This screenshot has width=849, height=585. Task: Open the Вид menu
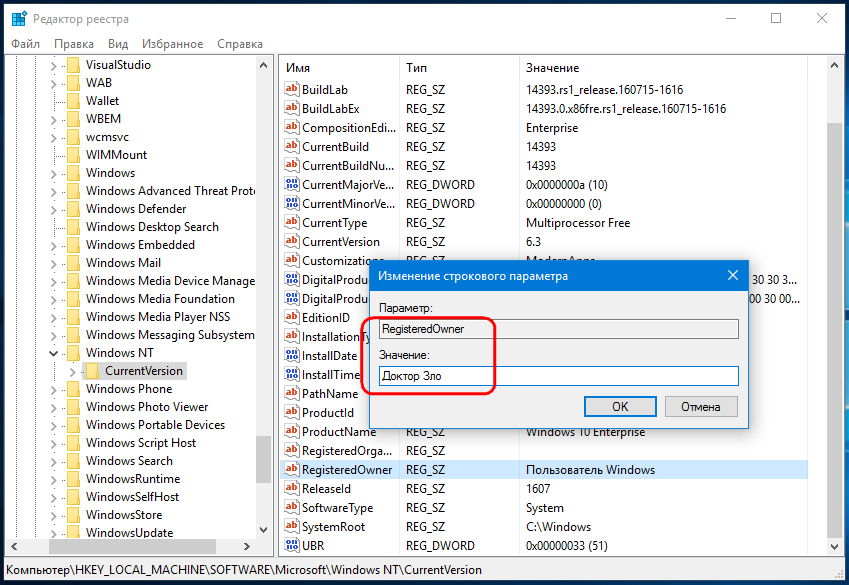coord(117,44)
